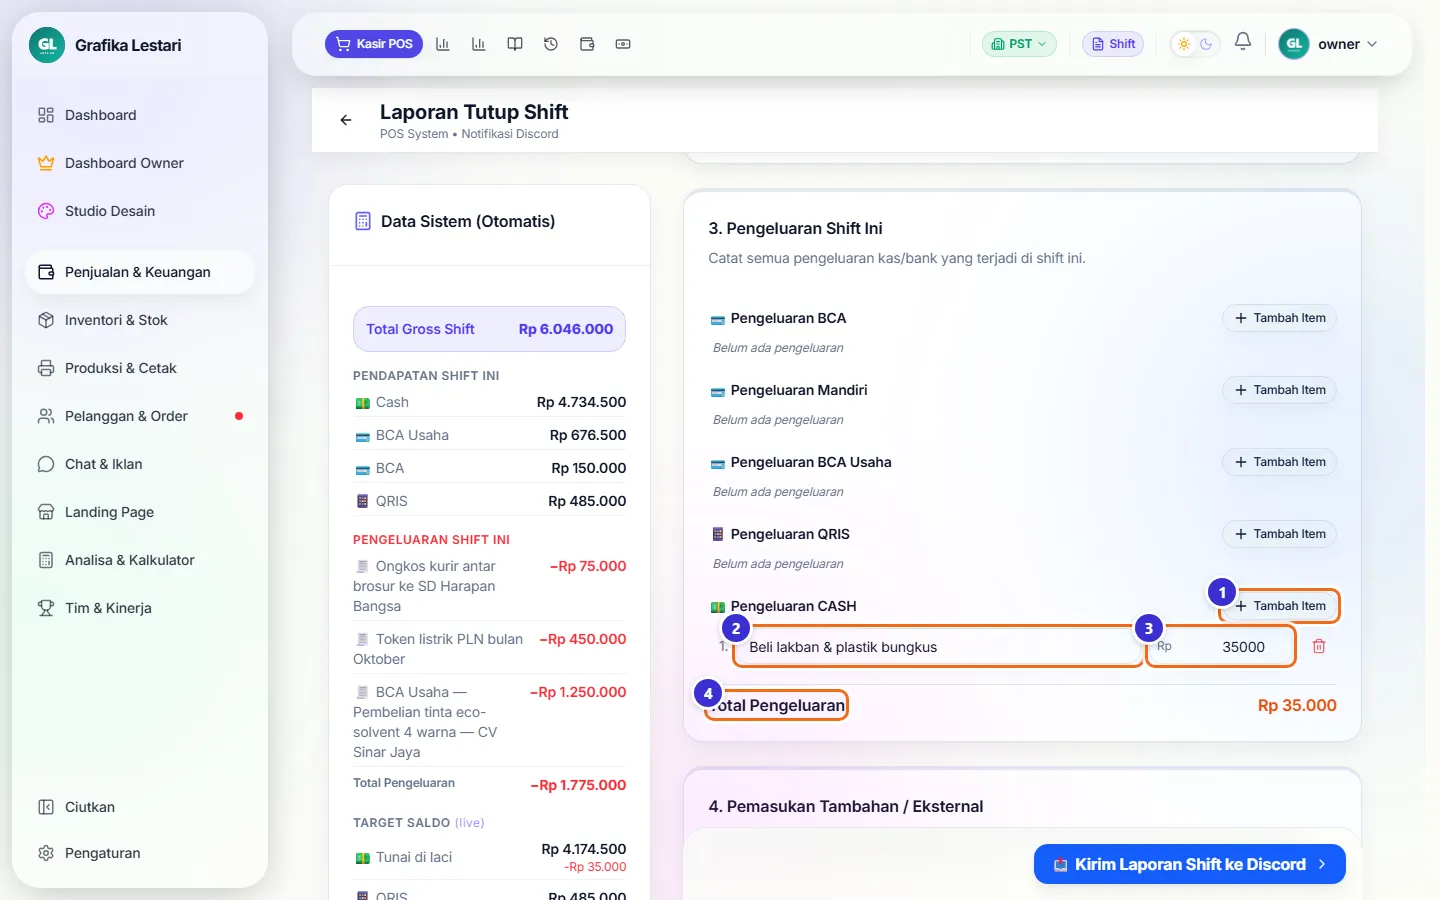This screenshot has height=900, width=1440.
Task: Open Pengaturan settings
Action: click(140, 853)
